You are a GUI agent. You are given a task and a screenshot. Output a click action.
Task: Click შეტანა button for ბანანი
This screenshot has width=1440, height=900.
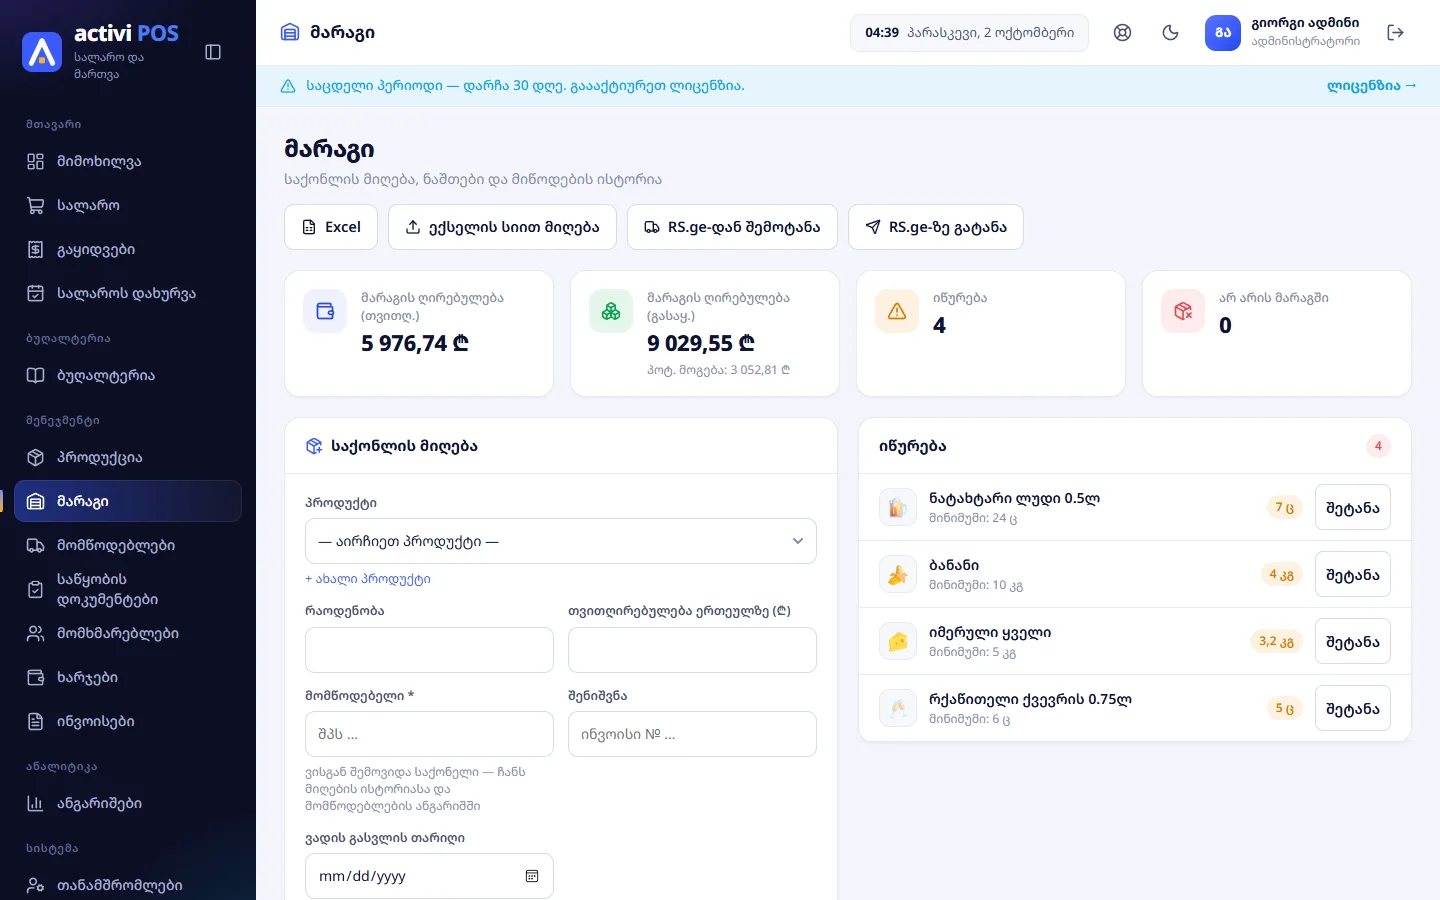point(1352,575)
